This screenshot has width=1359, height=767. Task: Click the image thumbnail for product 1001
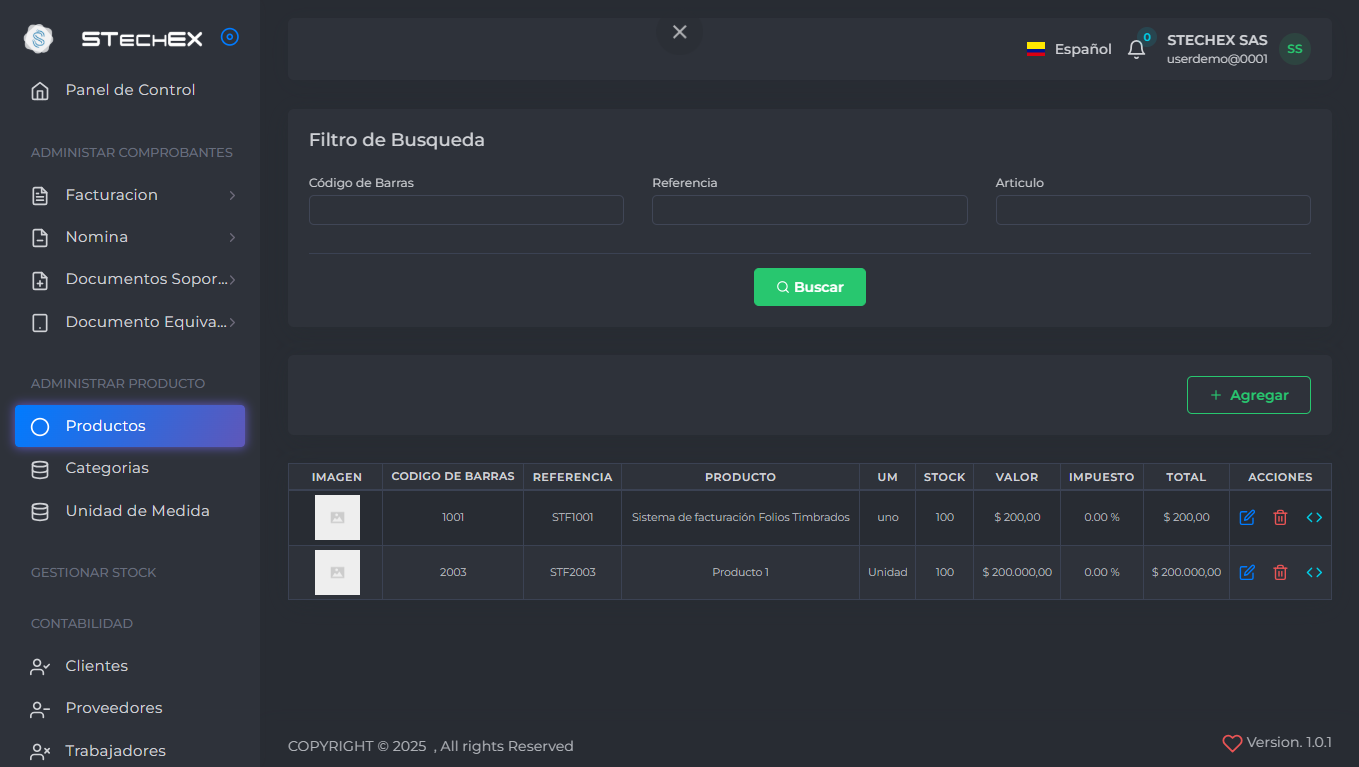pyautogui.click(x=337, y=518)
